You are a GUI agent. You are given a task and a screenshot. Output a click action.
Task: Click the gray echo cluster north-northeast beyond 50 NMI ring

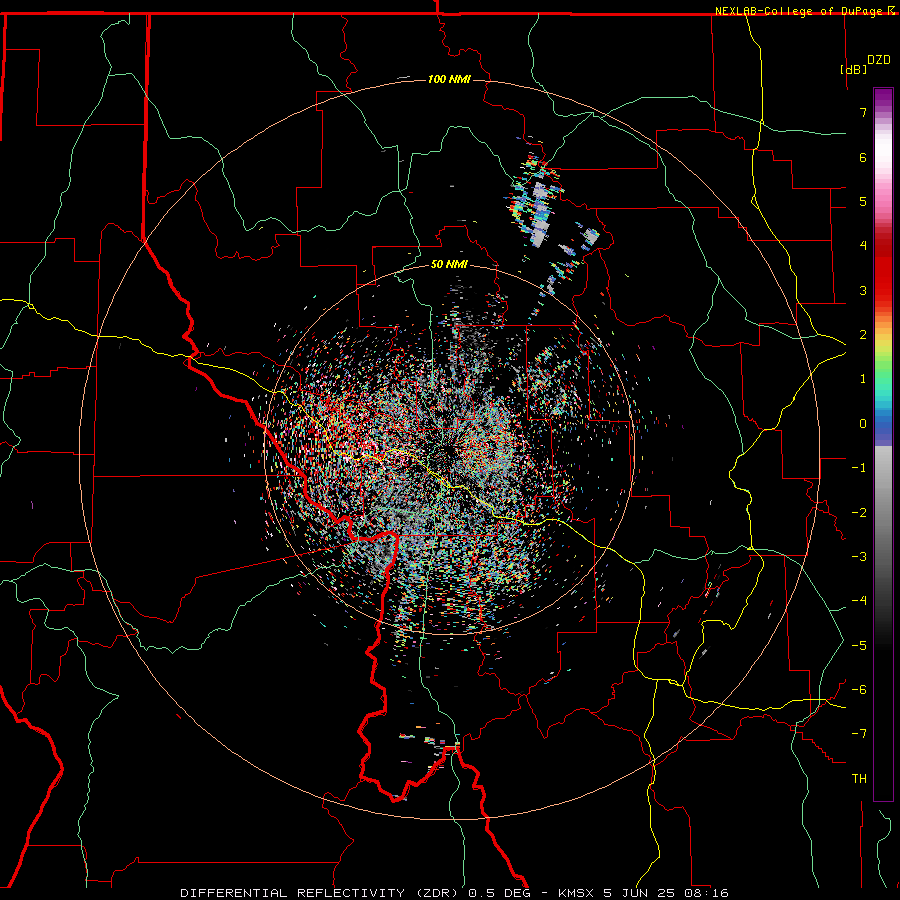click(540, 215)
